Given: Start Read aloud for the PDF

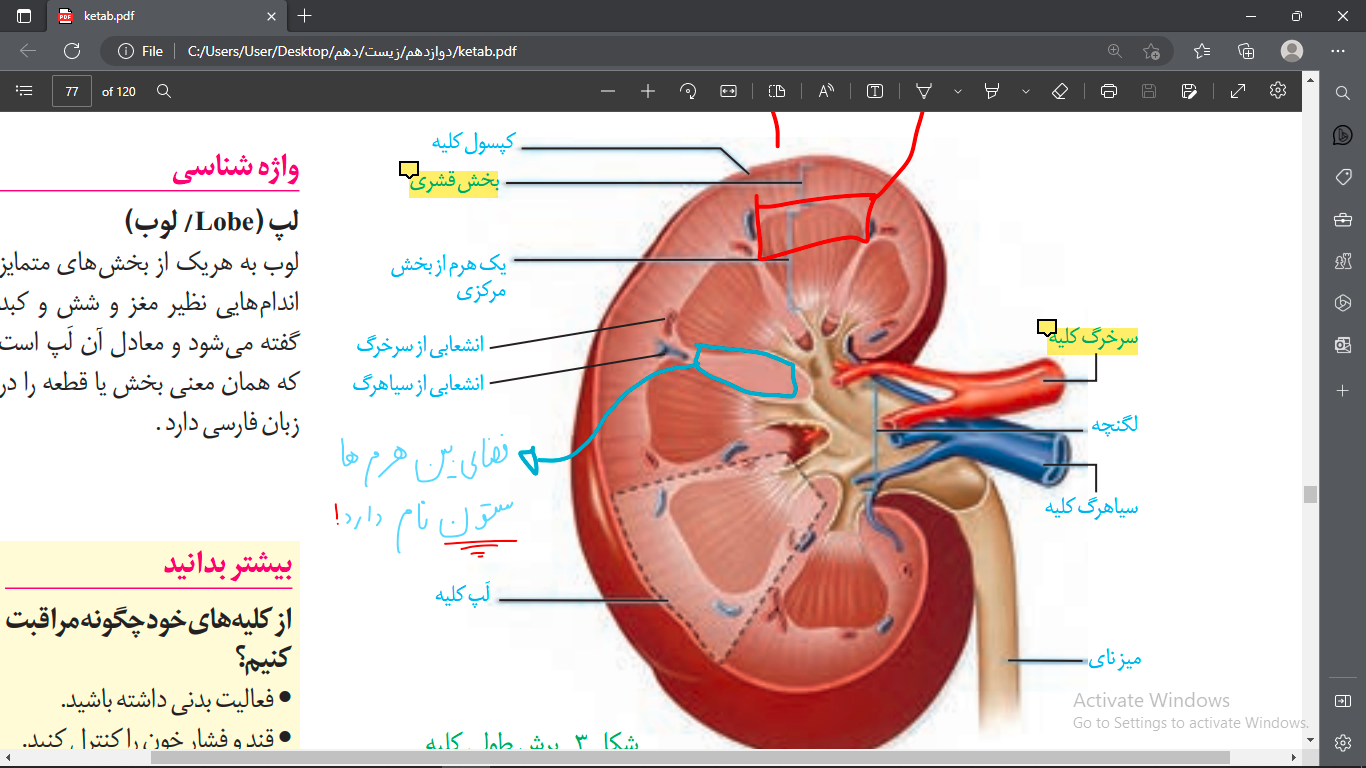Looking at the screenshot, I should [x=826, y=91].
